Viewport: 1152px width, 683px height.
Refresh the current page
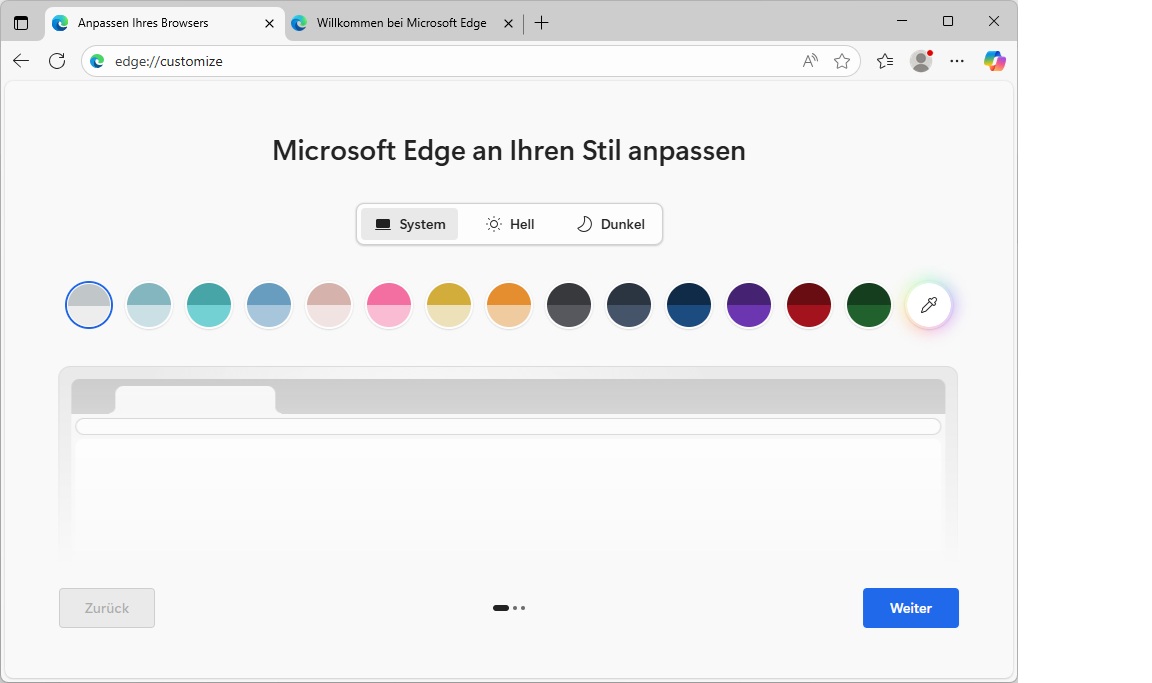pyautogui.click(x=57, y=61)
